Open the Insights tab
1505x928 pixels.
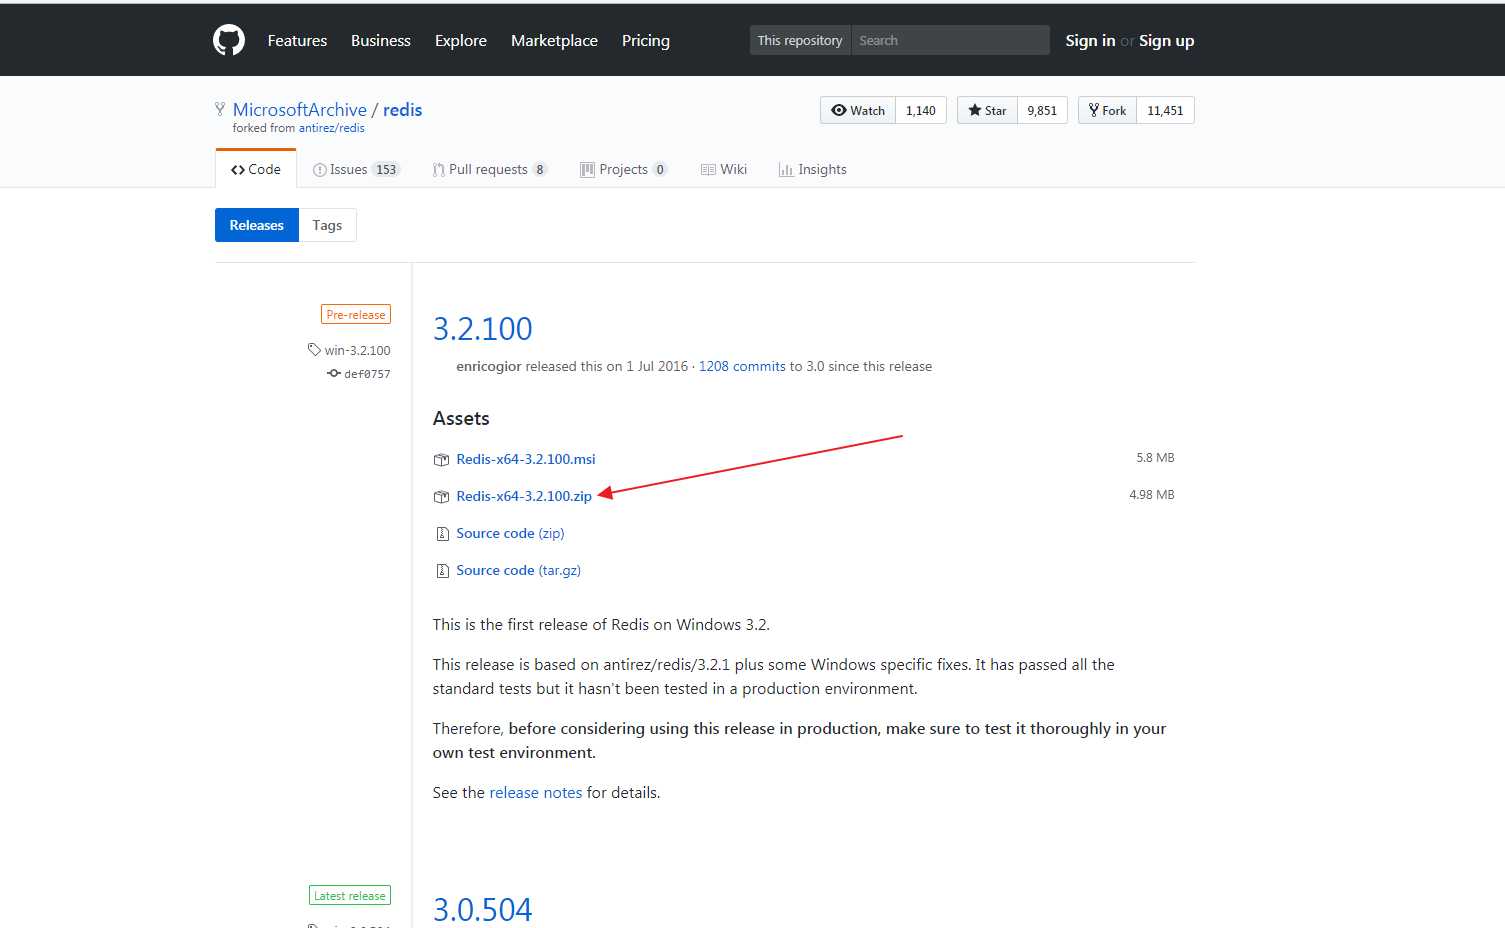click(813, 169)
